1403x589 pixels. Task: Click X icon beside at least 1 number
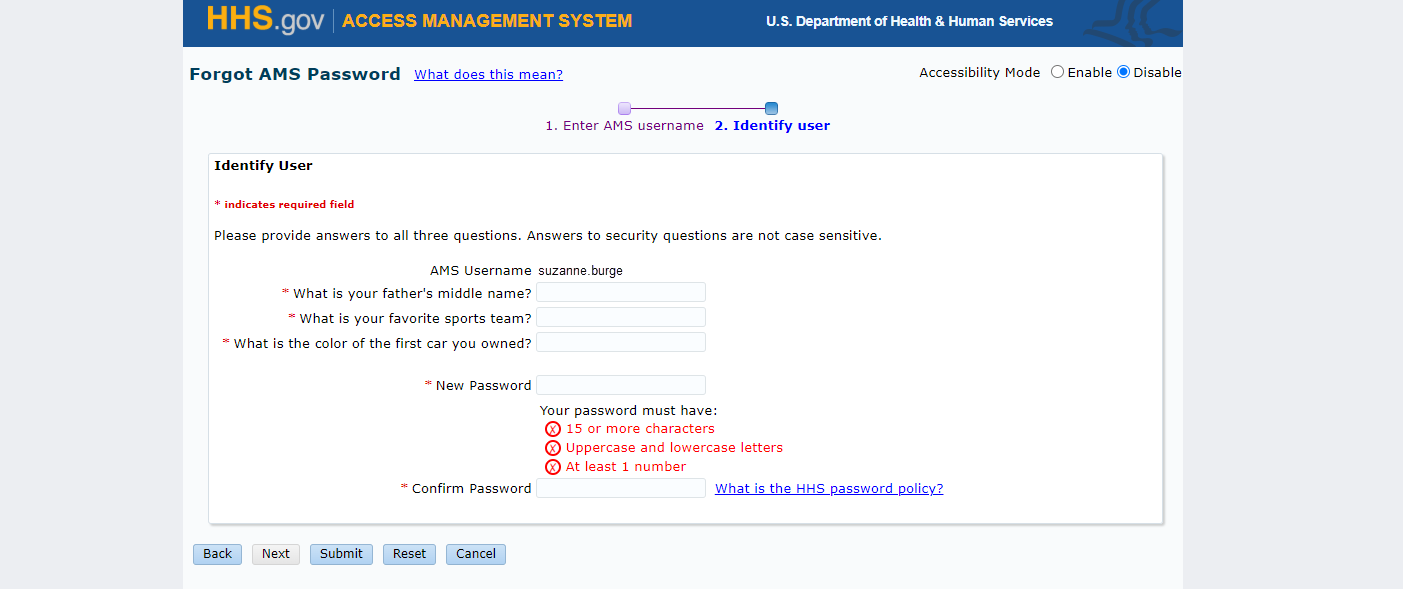[x=553, y=467]
